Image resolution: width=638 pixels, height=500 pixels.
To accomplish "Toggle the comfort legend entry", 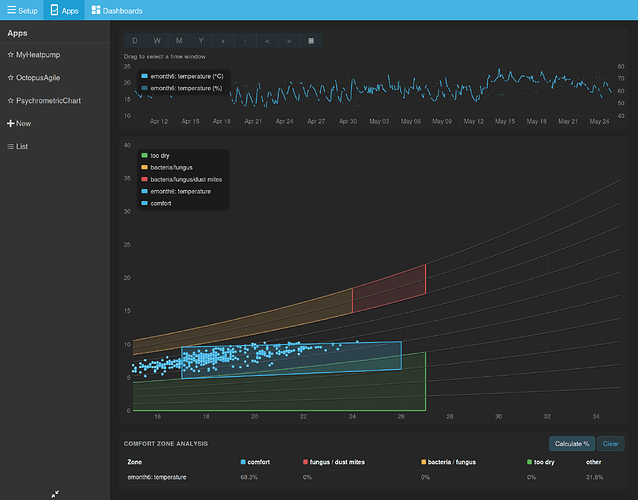I will pos(156,203).
